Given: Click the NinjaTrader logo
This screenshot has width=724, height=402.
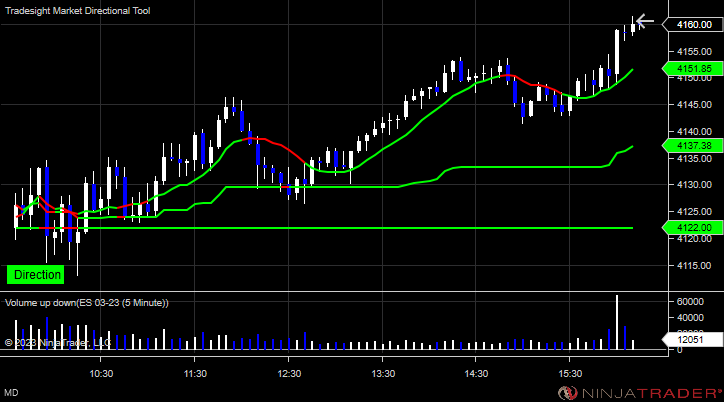Looking at the screenshot, I should click(640, 393).
